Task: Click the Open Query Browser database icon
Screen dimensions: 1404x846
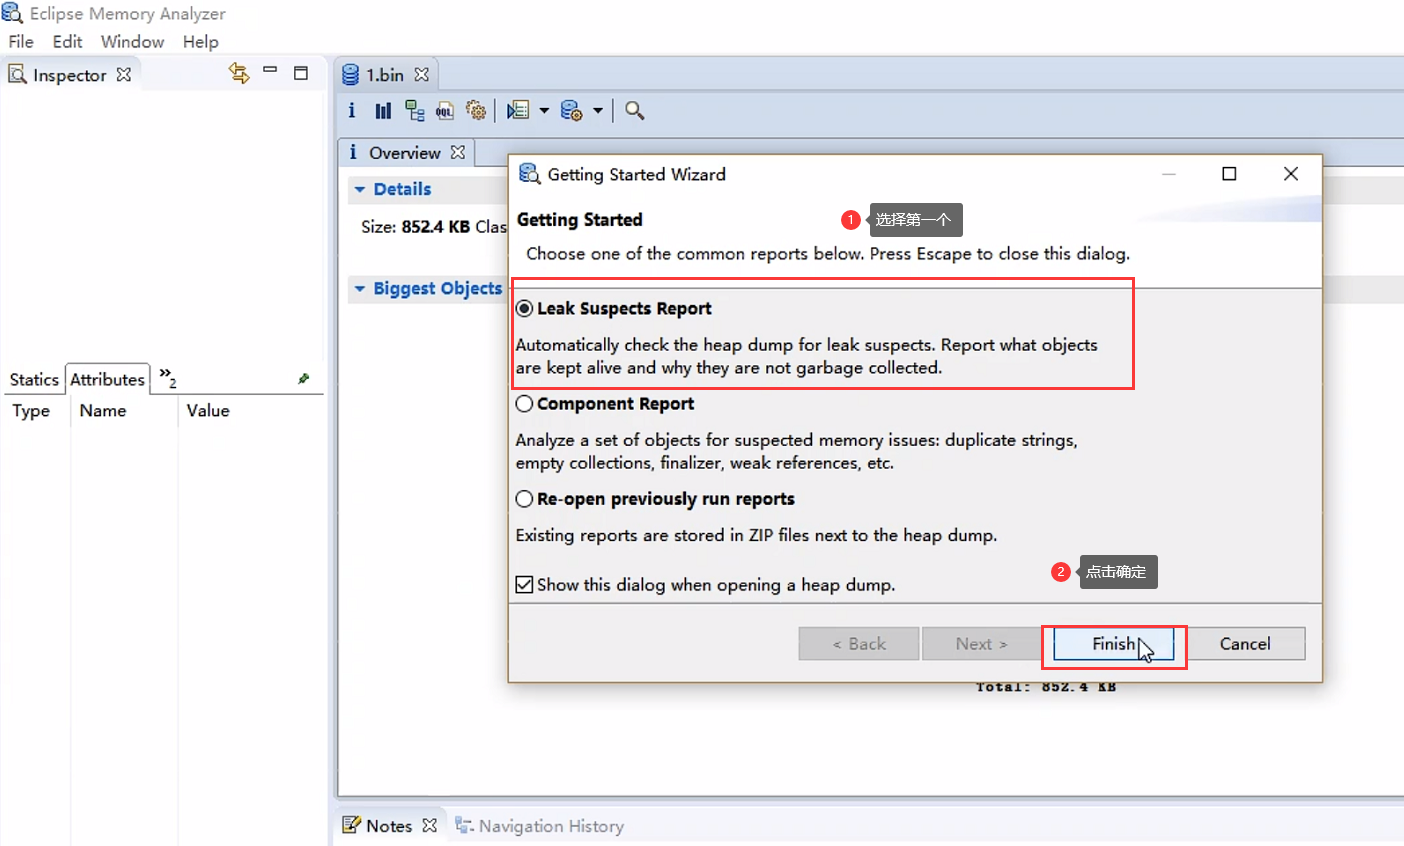Action: point(571,110)
